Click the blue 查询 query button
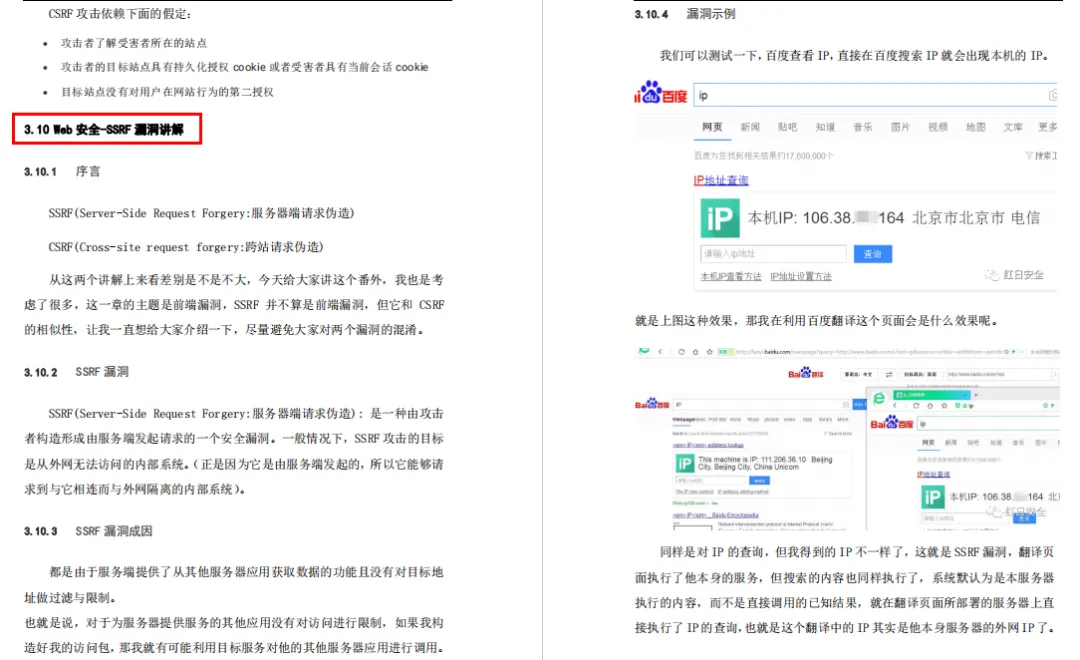This screenshot has height=660, width=1080. coord(874,254)
